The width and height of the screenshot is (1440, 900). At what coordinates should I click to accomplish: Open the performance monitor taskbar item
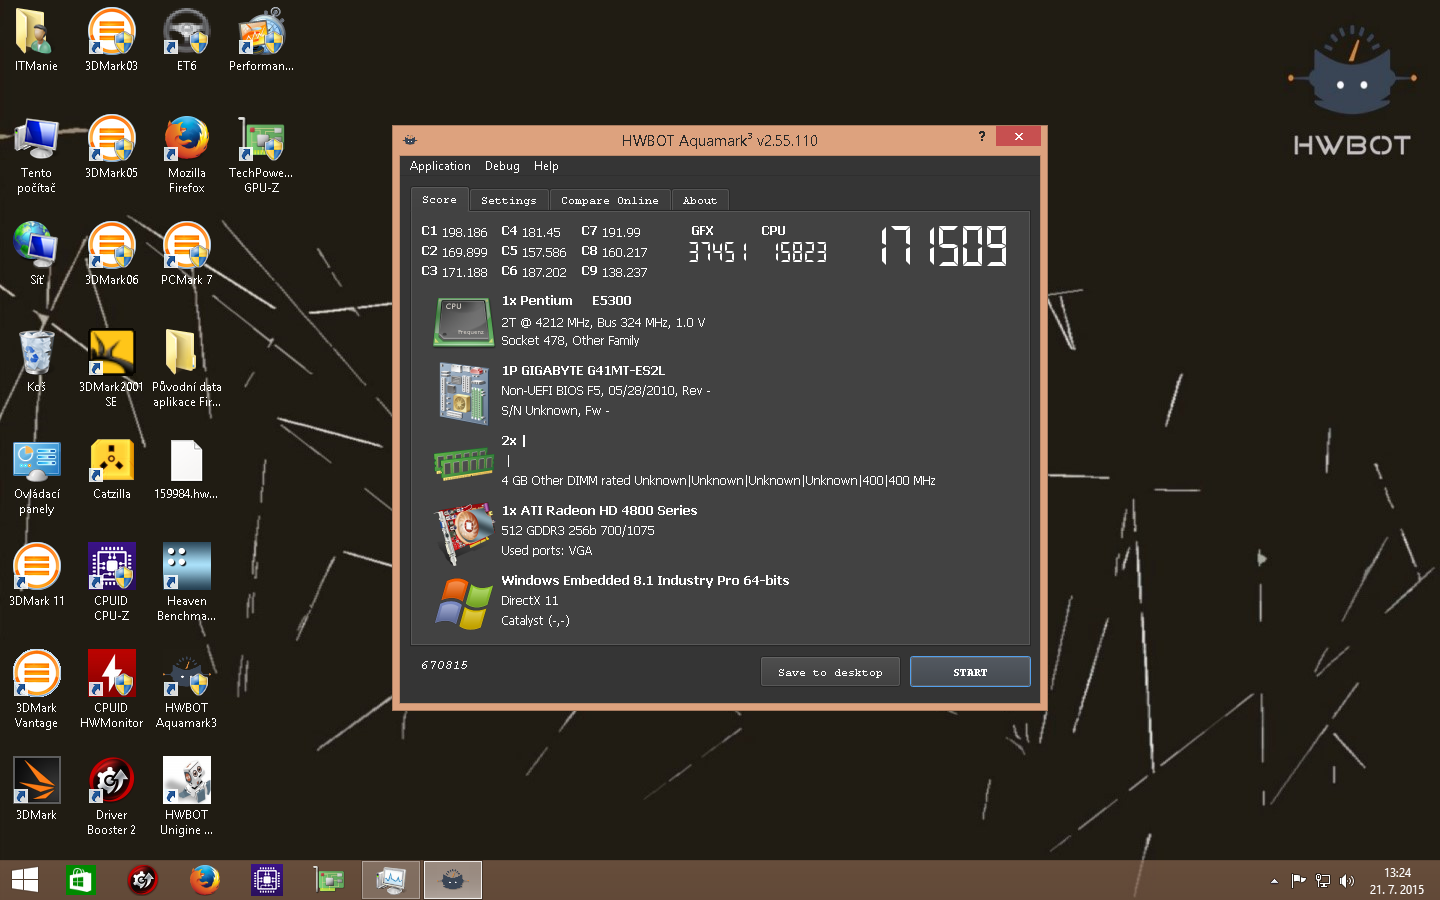(390, 880)
